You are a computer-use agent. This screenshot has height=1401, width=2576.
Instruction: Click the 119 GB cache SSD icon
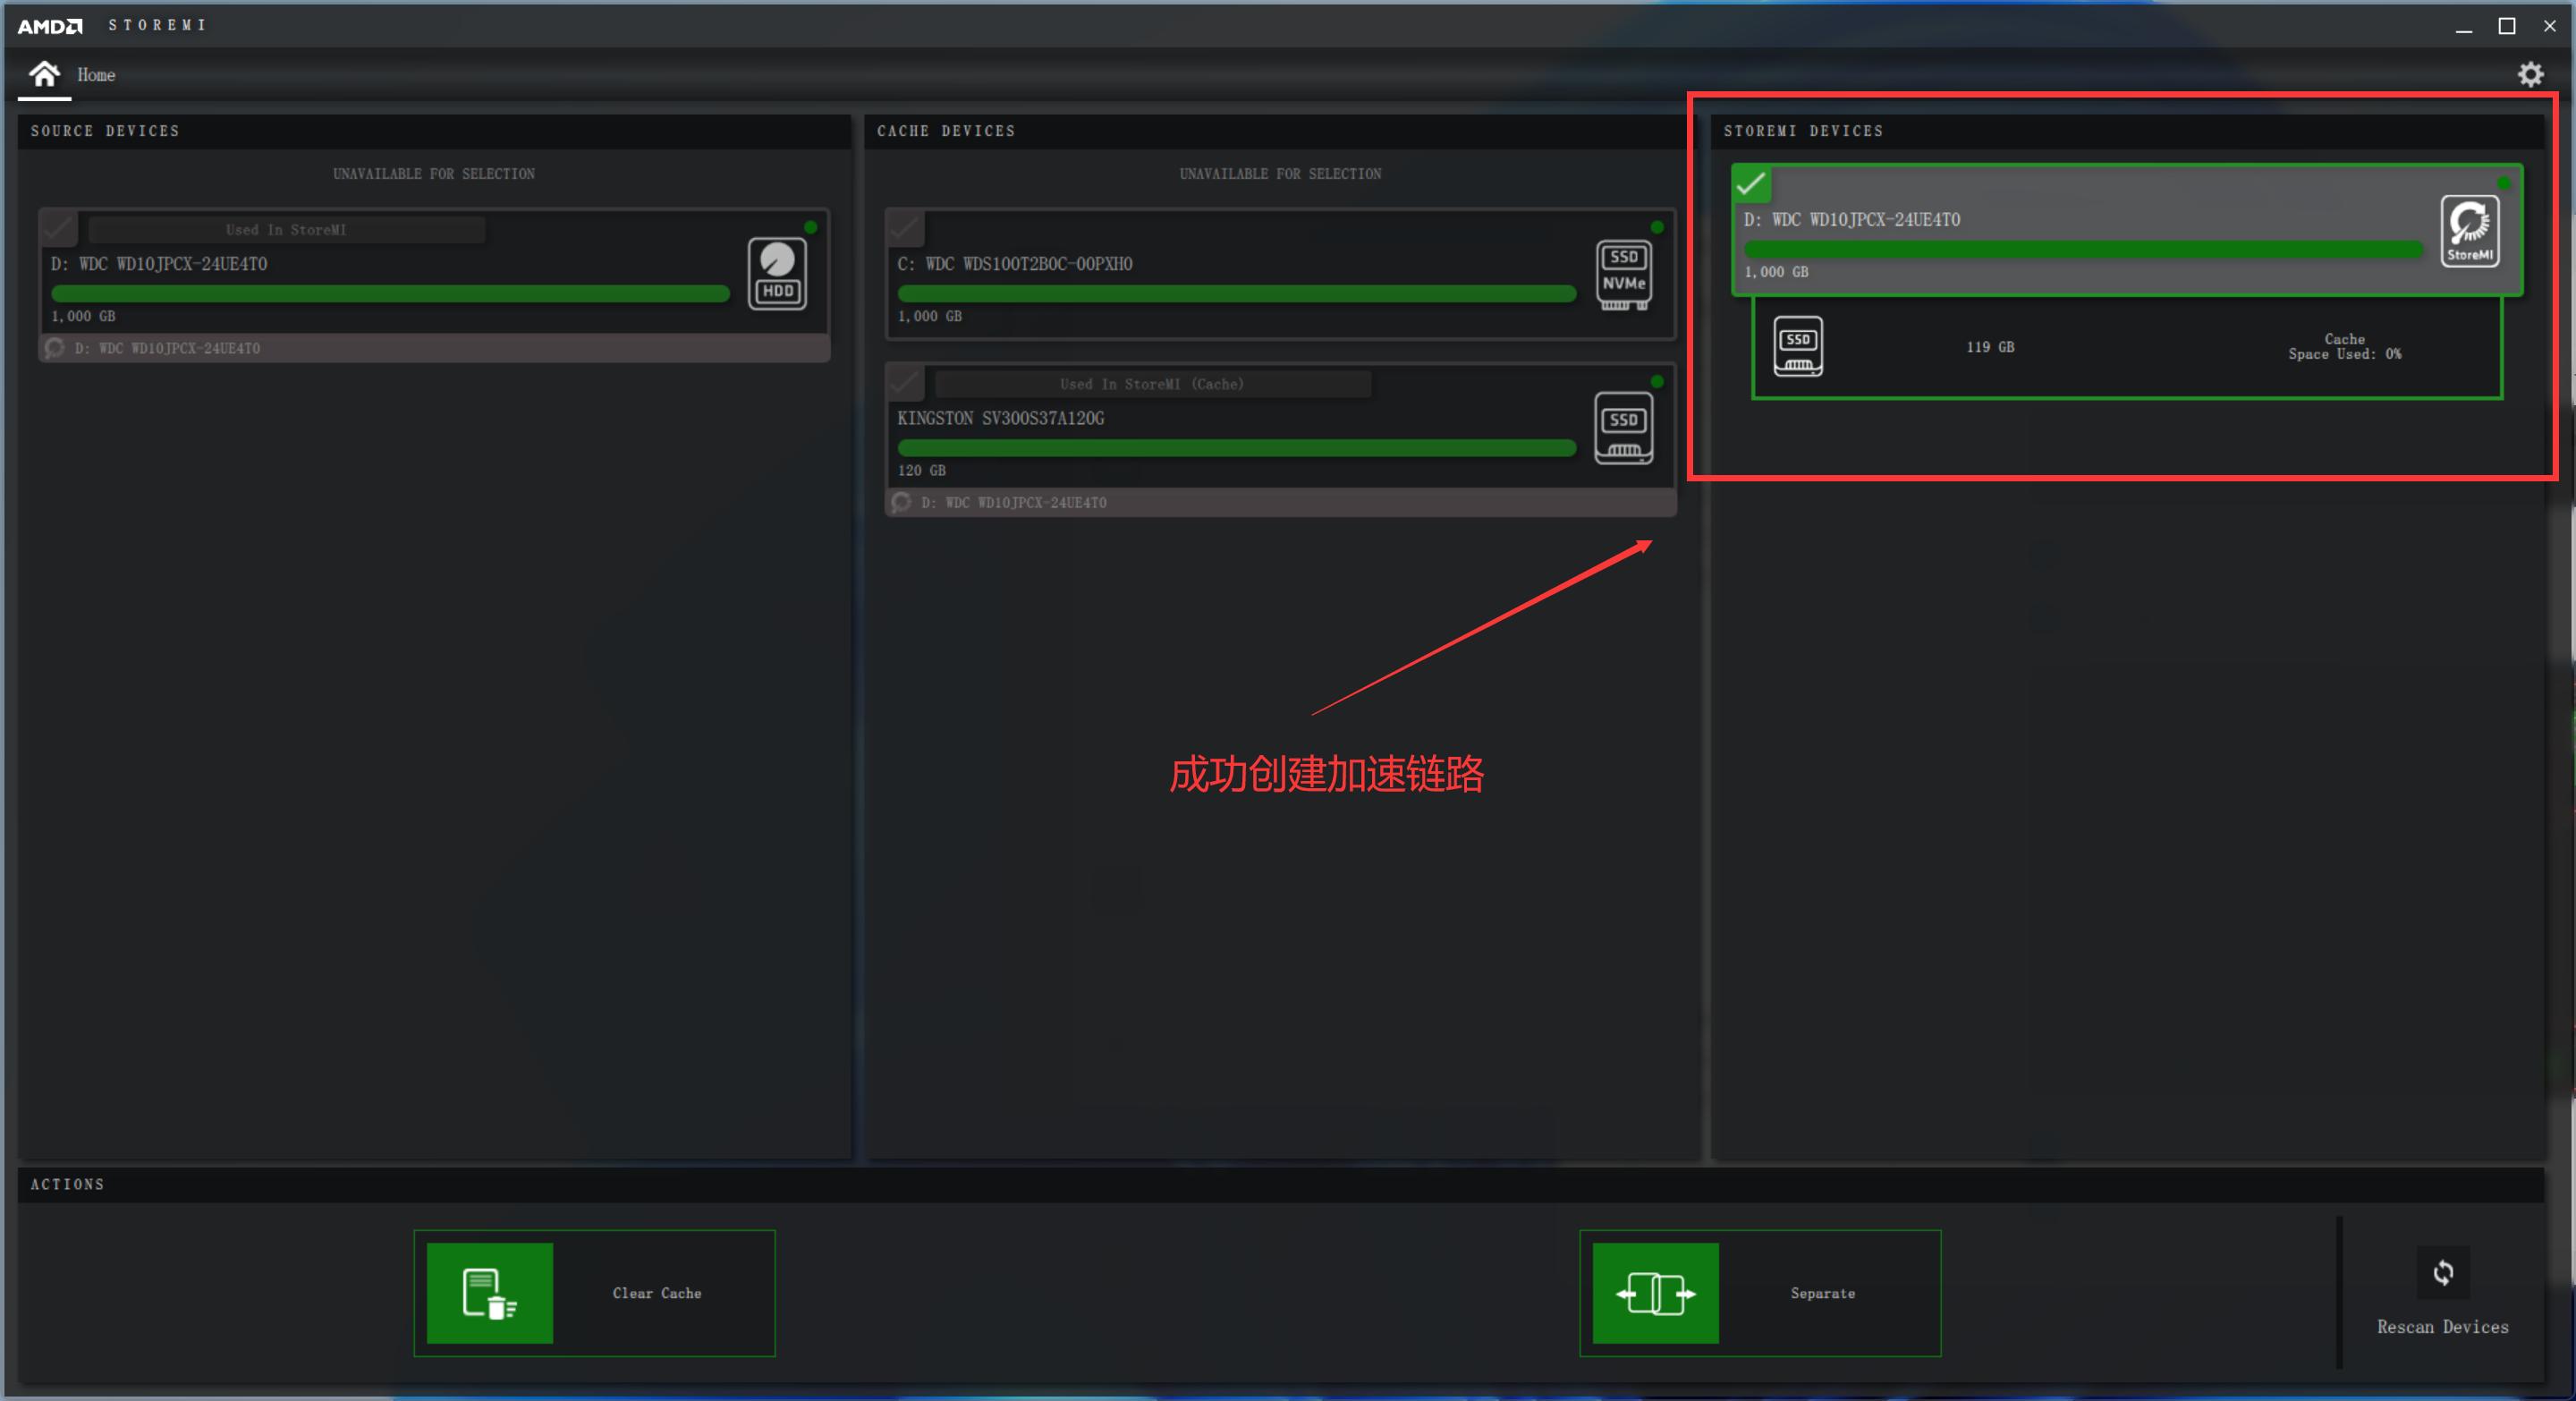[x=1797, y=346]
